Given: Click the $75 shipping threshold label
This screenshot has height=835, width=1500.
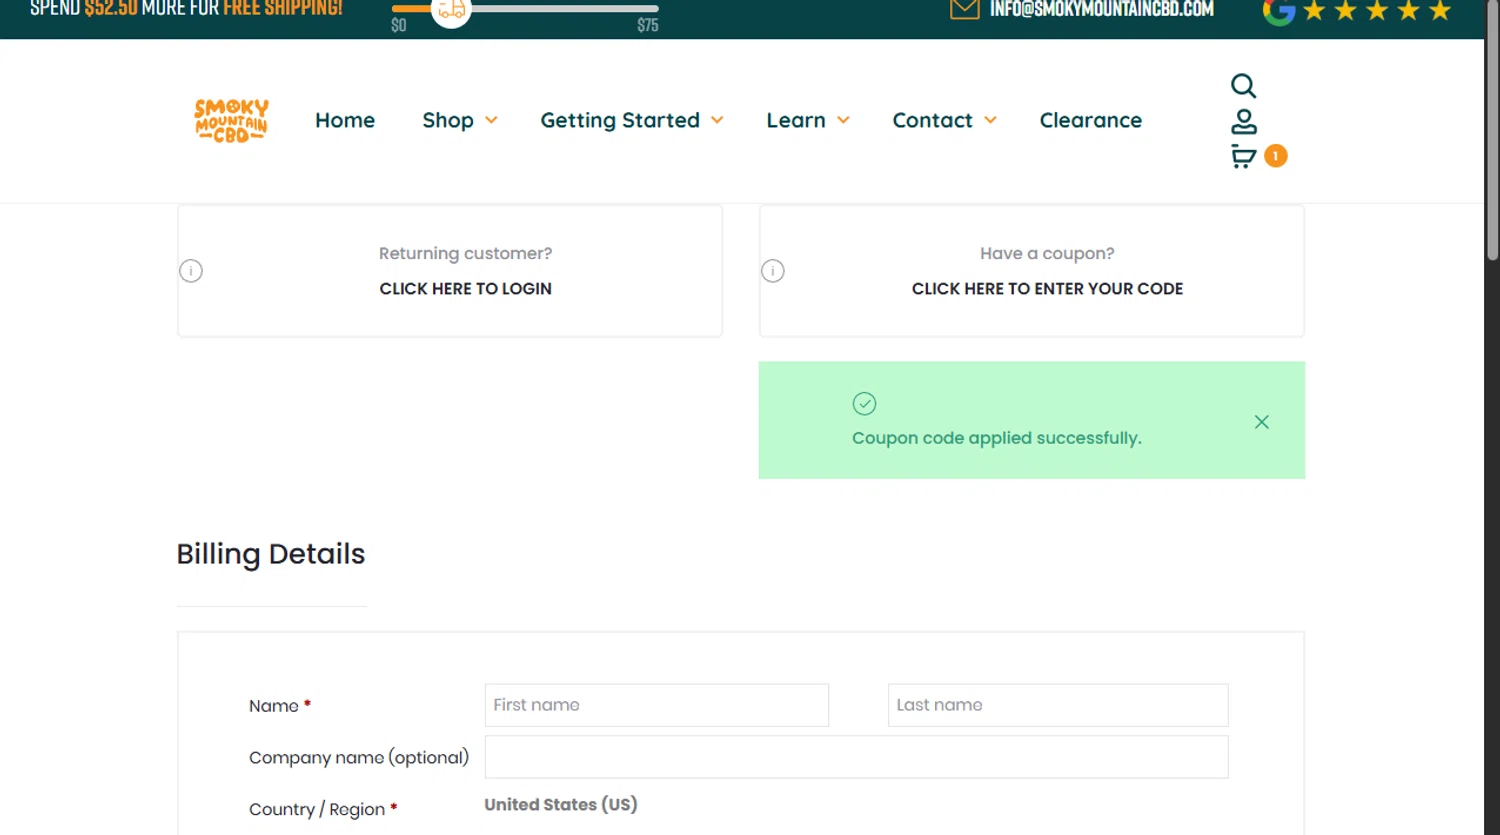Looking at the screenshot, I should pyautogui.click(x=648, y=26).
